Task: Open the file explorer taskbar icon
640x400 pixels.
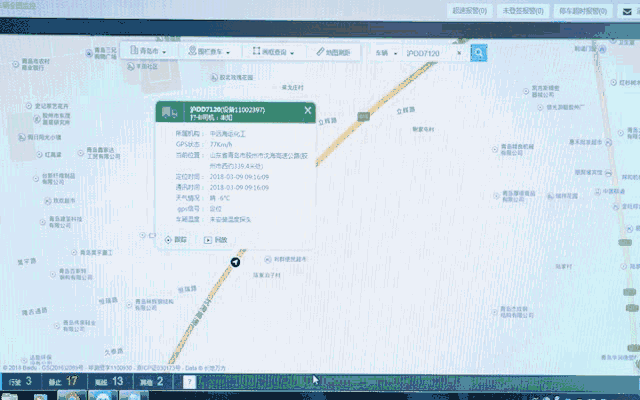Action: 9,396
